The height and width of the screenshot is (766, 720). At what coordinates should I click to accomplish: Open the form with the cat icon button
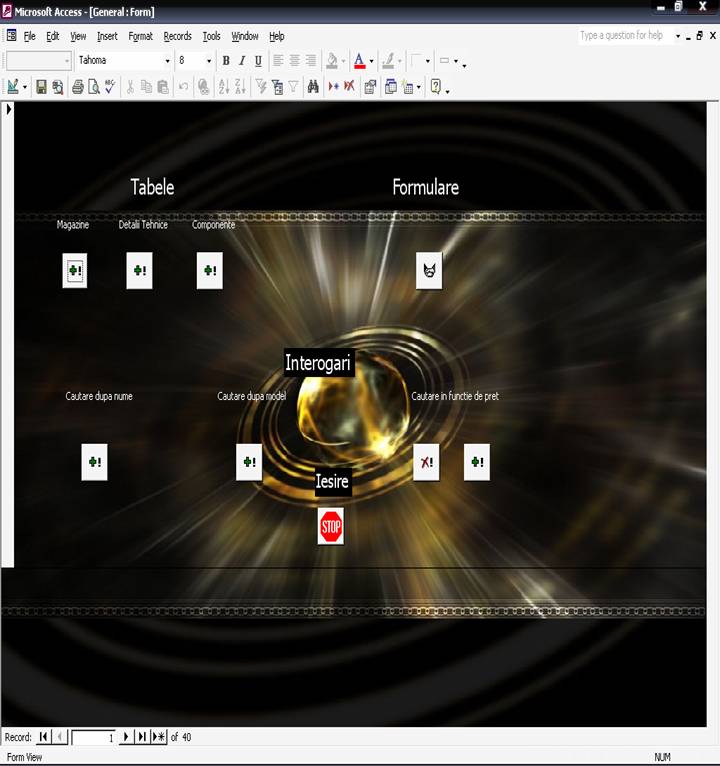429,270
